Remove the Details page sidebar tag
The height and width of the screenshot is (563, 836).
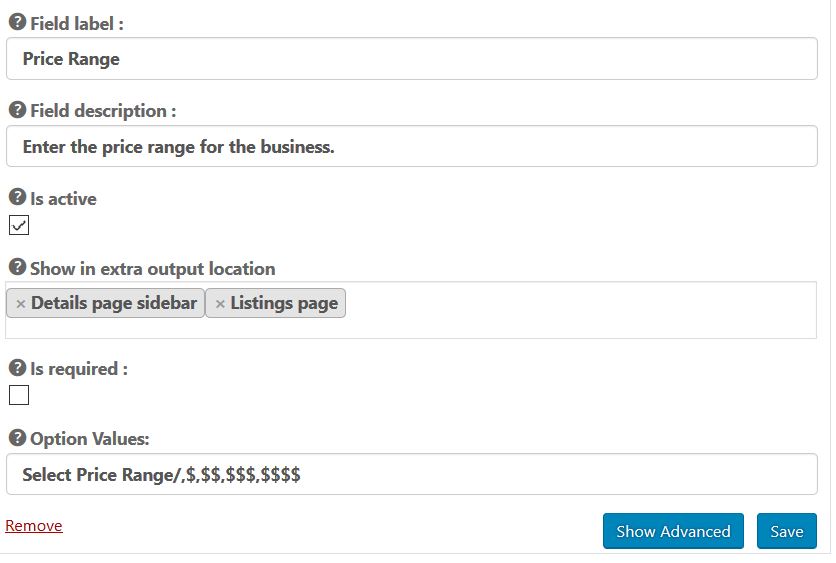tap(21, 304)
